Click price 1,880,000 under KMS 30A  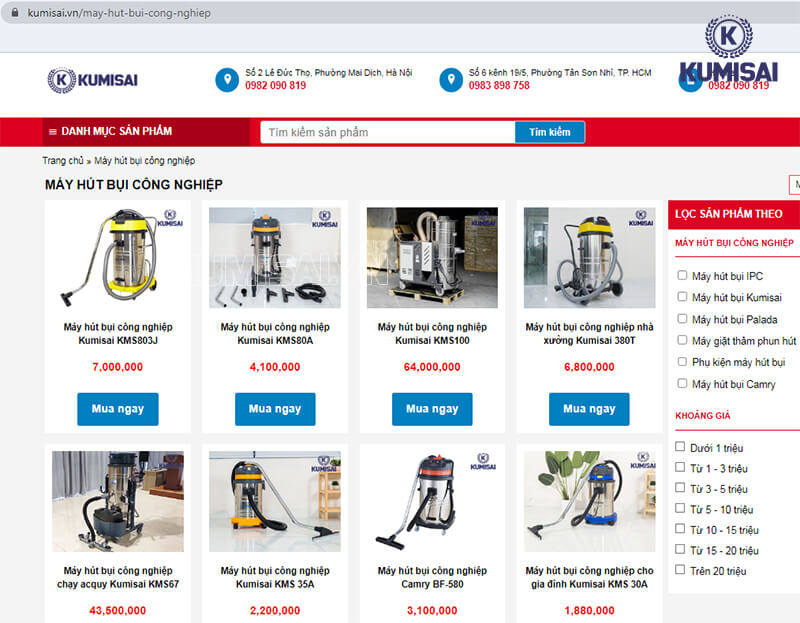589,611
